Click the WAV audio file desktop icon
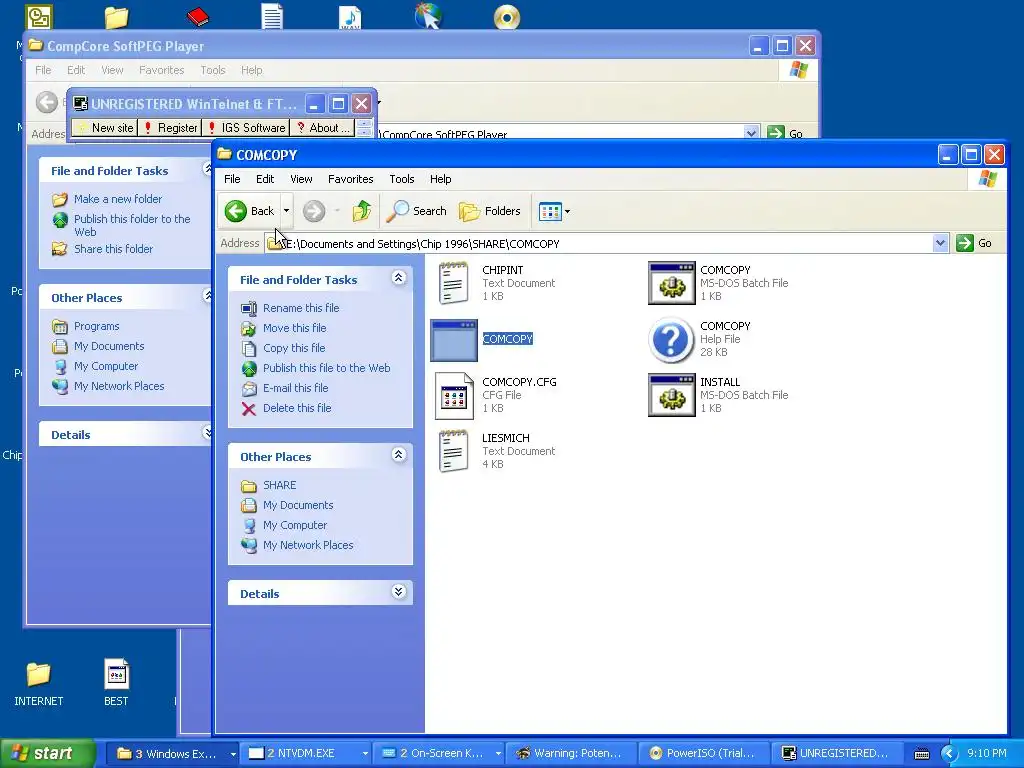The width and height of the screenshot is (1024, 768). tap(350, 17)
